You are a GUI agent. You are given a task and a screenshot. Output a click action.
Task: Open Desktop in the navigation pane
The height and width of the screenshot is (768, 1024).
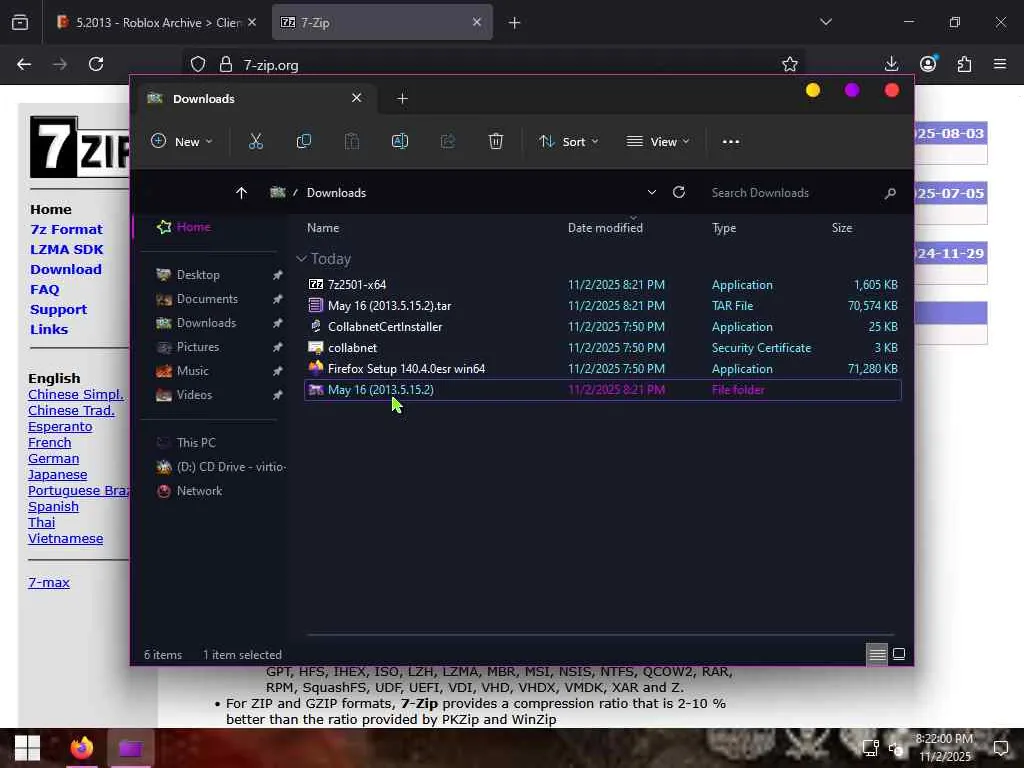197,275
